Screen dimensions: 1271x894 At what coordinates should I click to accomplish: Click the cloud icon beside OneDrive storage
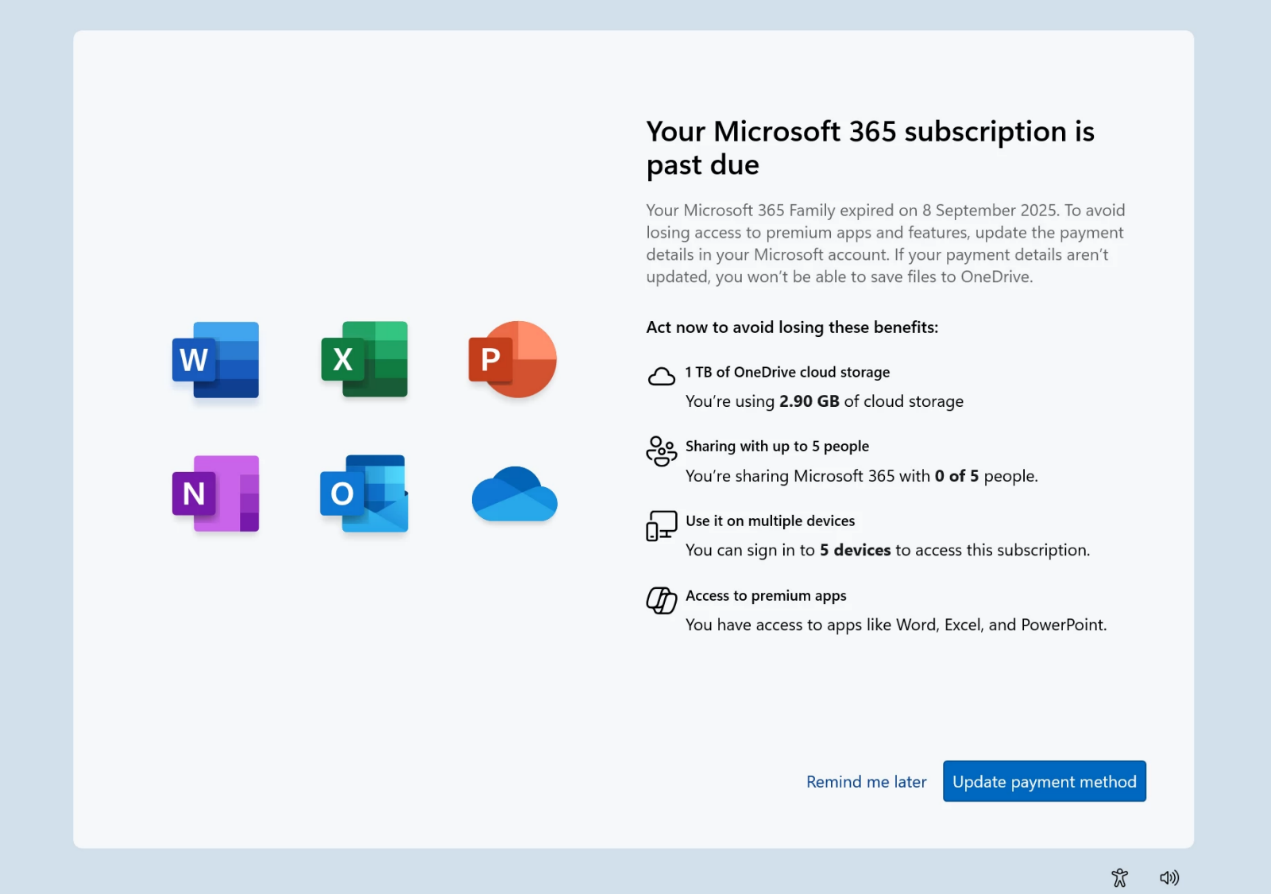661,376
